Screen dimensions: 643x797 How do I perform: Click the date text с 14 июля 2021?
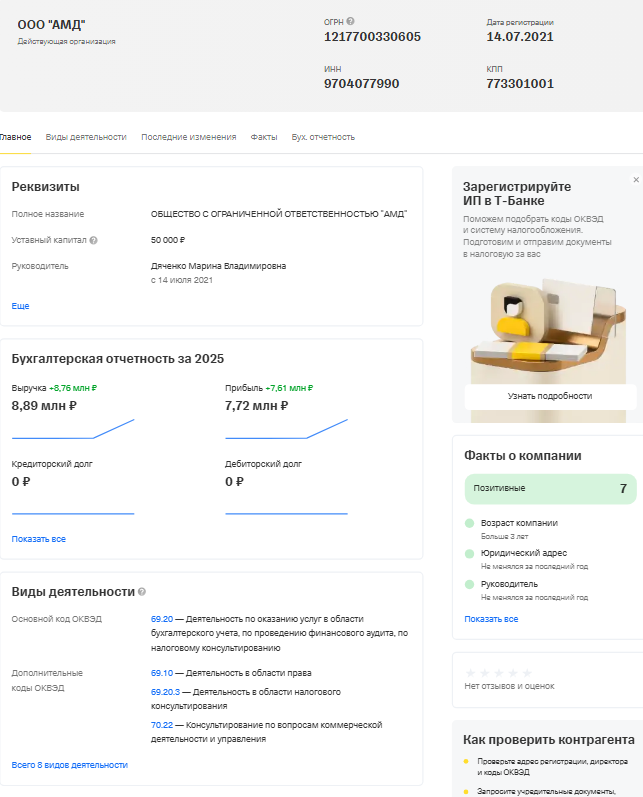point(182,280)
